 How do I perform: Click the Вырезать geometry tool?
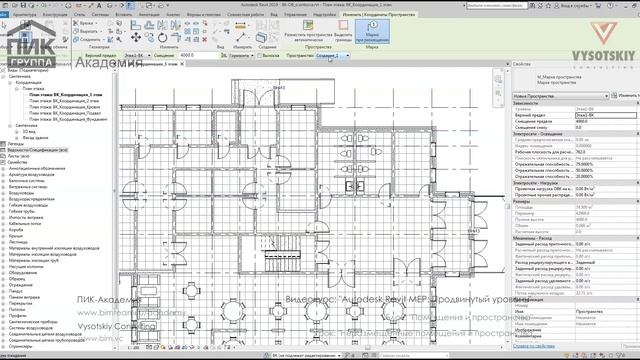tap(87, 31)
